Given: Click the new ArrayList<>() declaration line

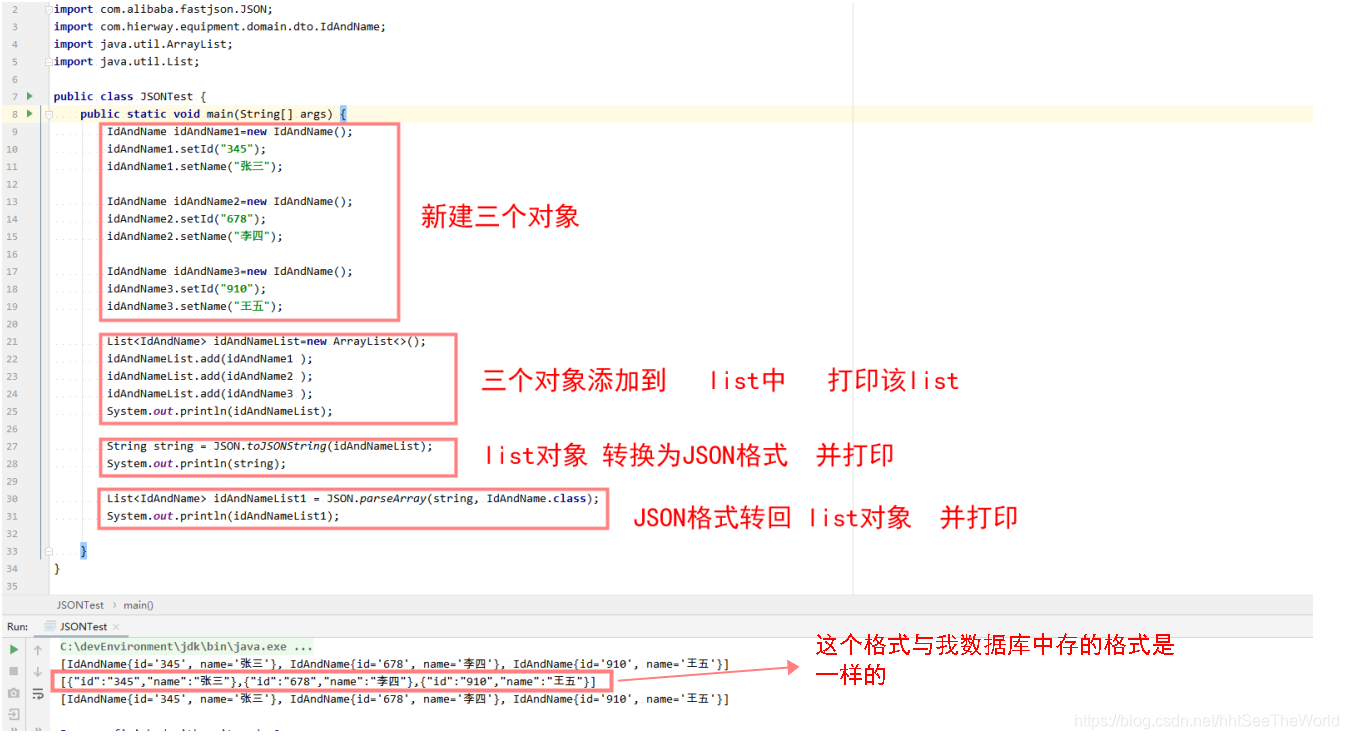Looking at the screenshot, I should [266, 341].
